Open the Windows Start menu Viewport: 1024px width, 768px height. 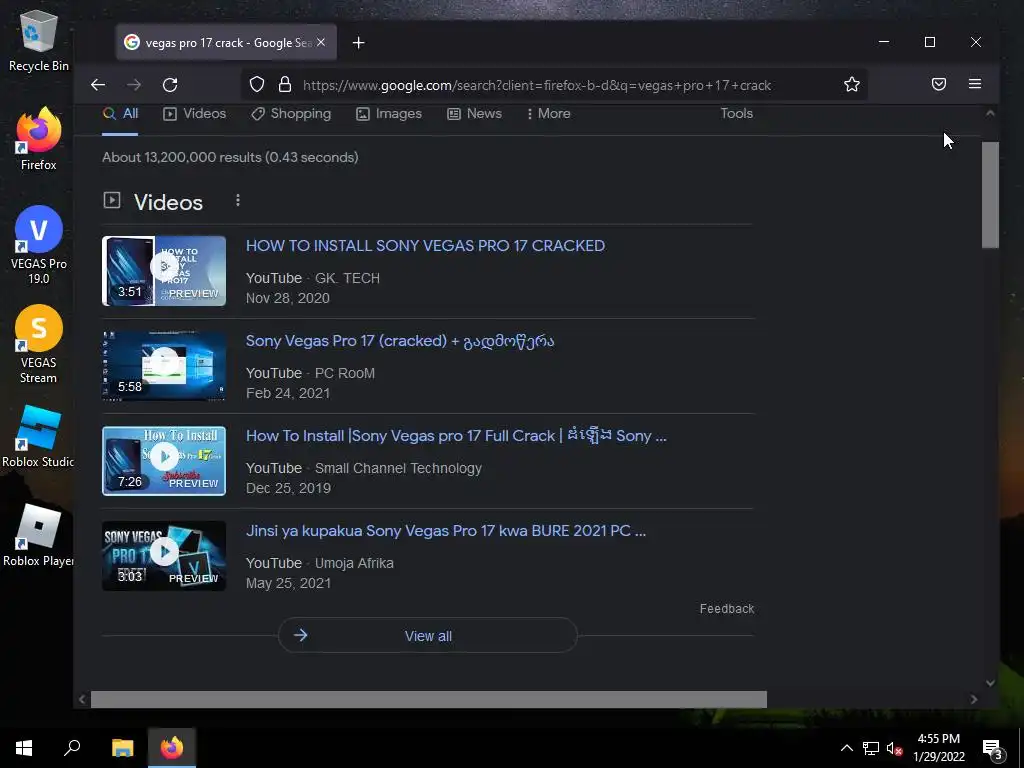click(24, 748)
